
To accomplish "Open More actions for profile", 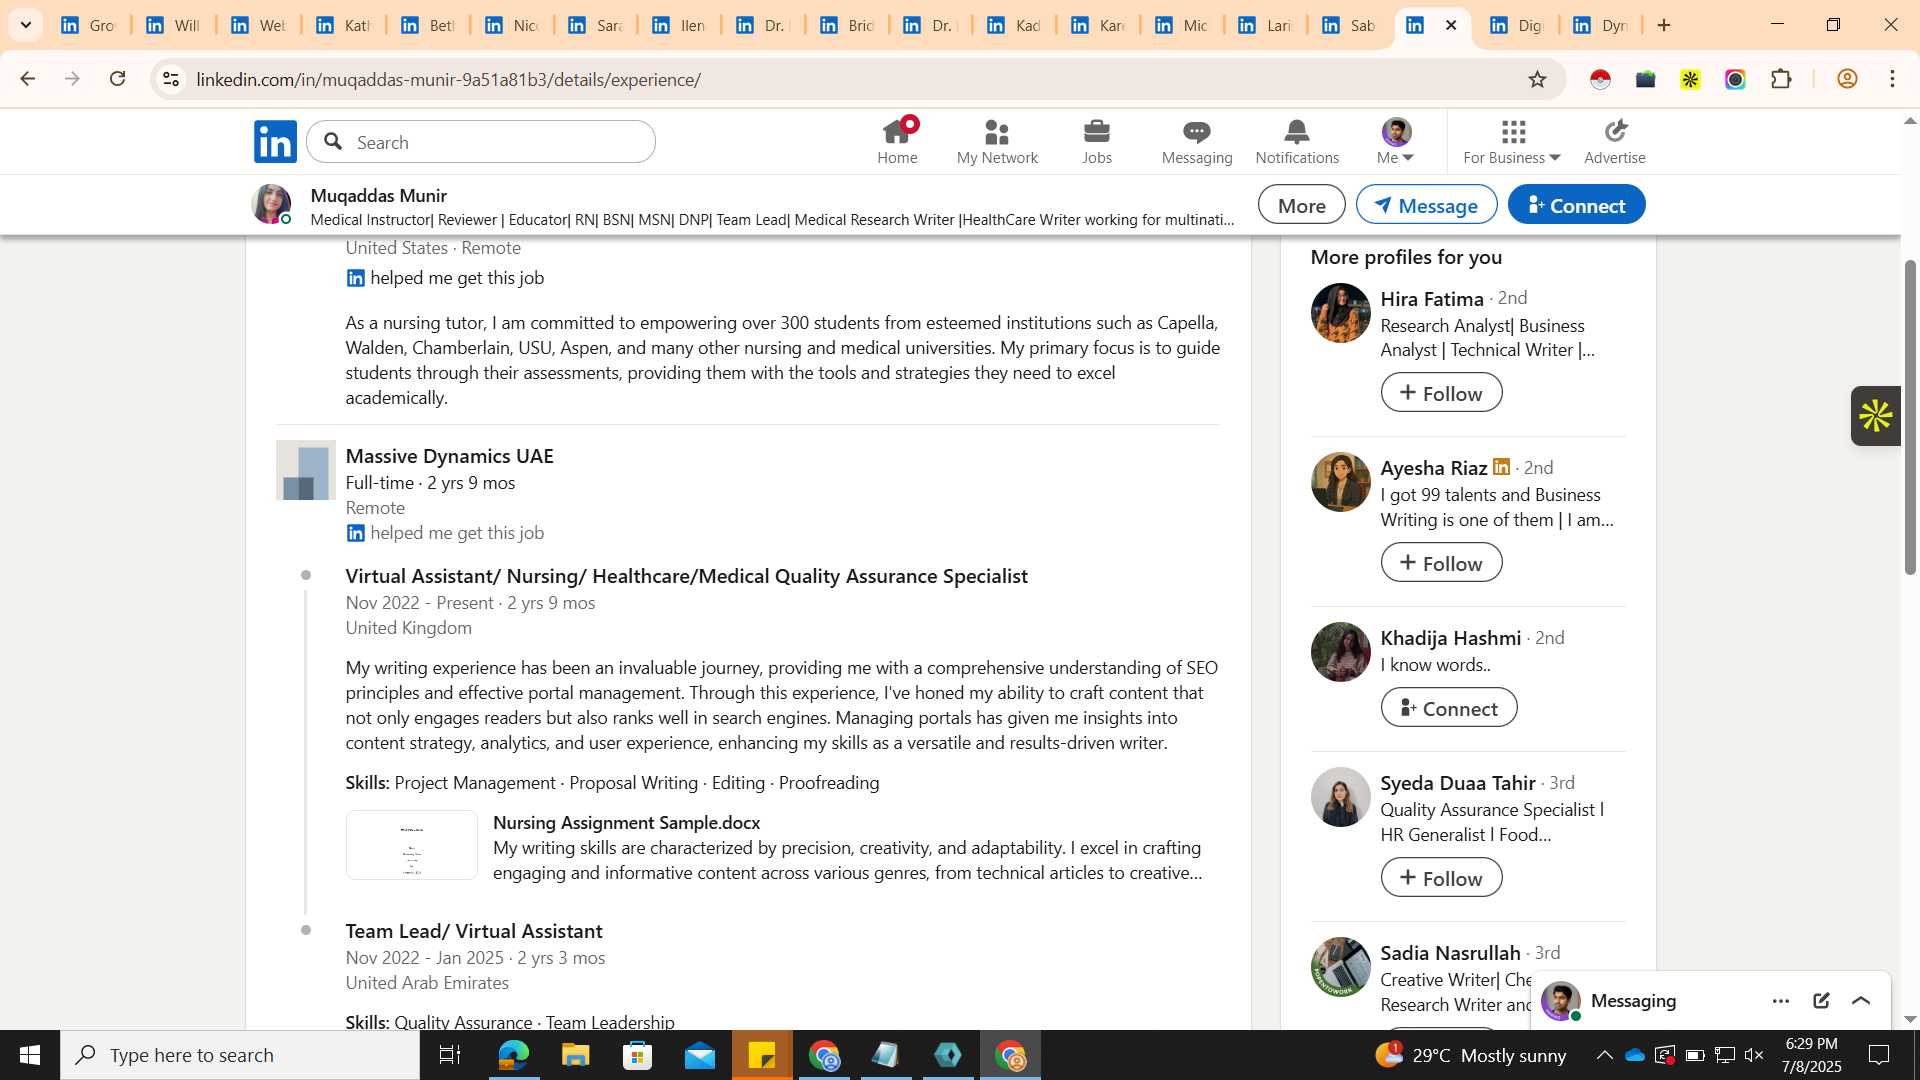I will point(1301,205).
